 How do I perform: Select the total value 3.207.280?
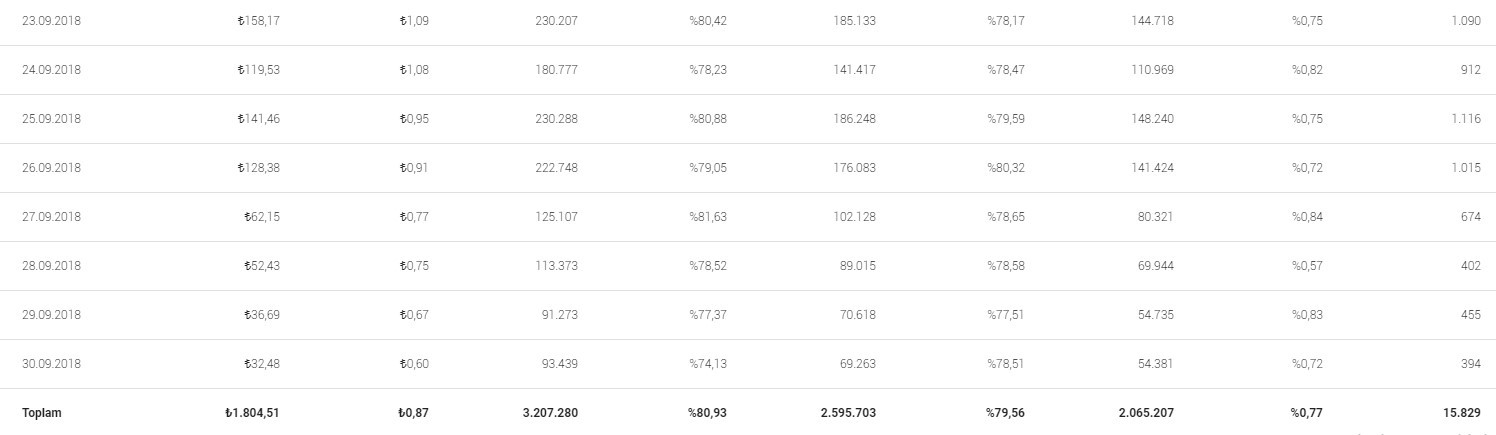[x=550, y=413]
